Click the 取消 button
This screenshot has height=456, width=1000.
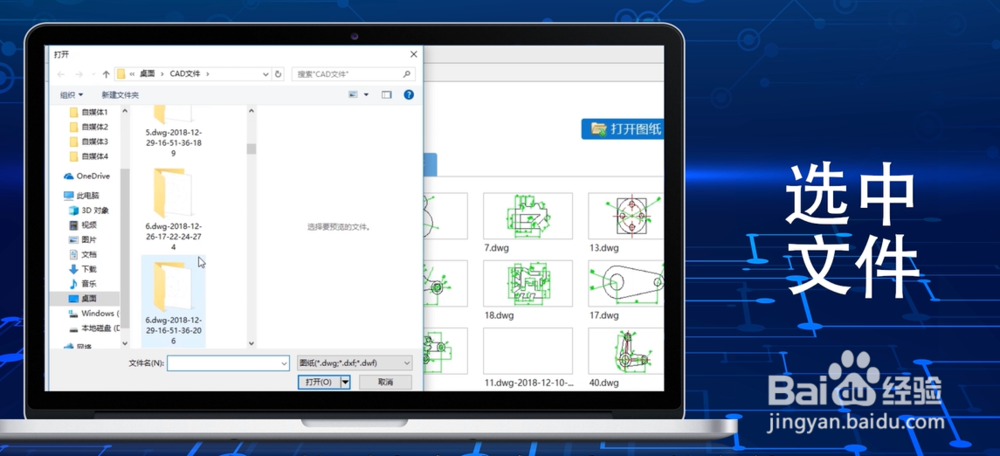[x=385, y=382]
